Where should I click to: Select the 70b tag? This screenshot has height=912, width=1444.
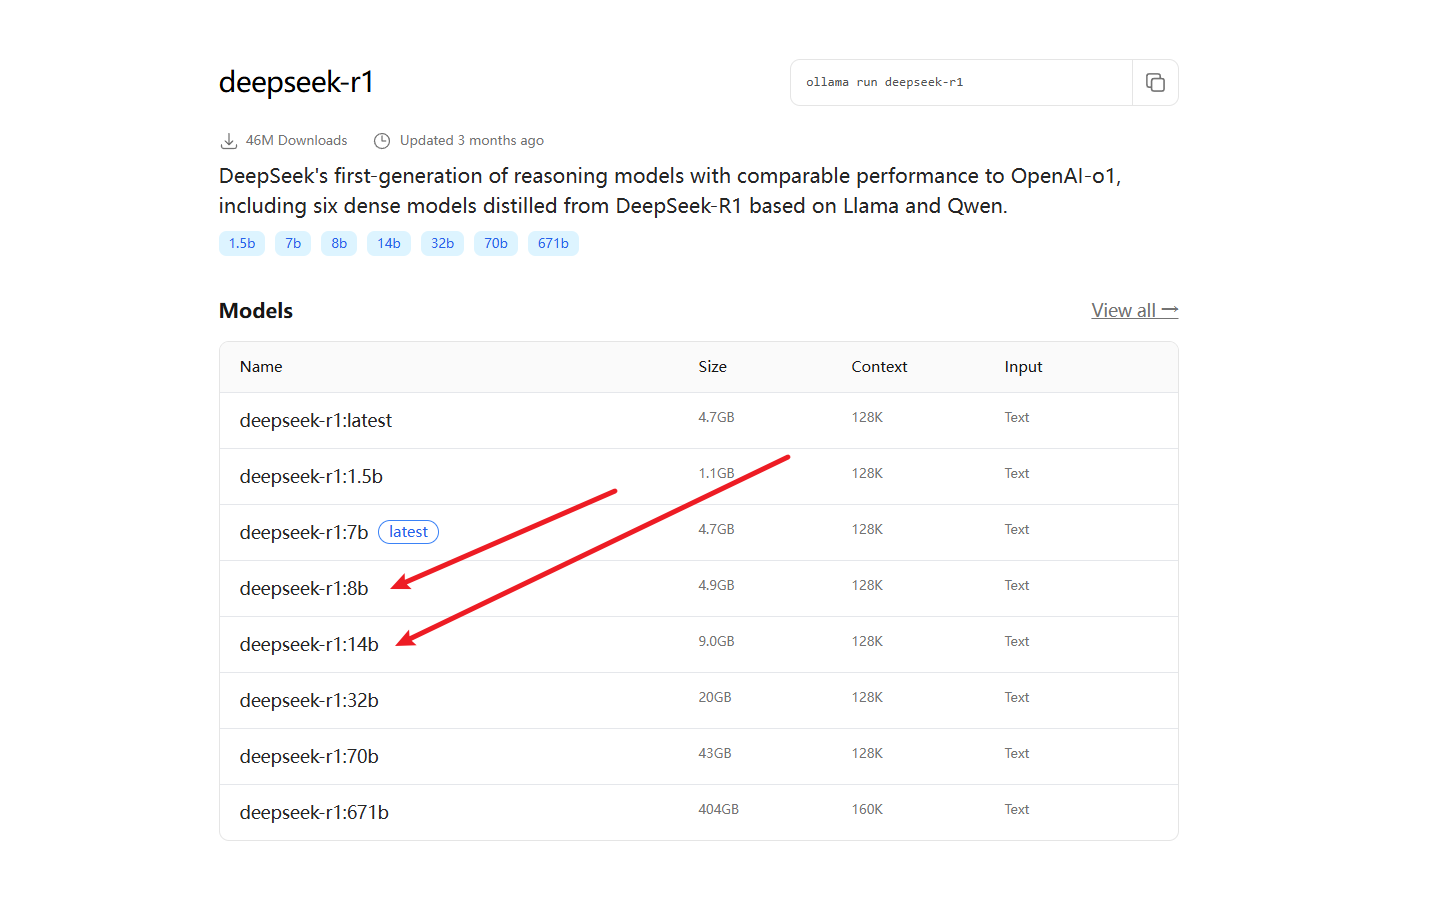click(x=496, y=243)
